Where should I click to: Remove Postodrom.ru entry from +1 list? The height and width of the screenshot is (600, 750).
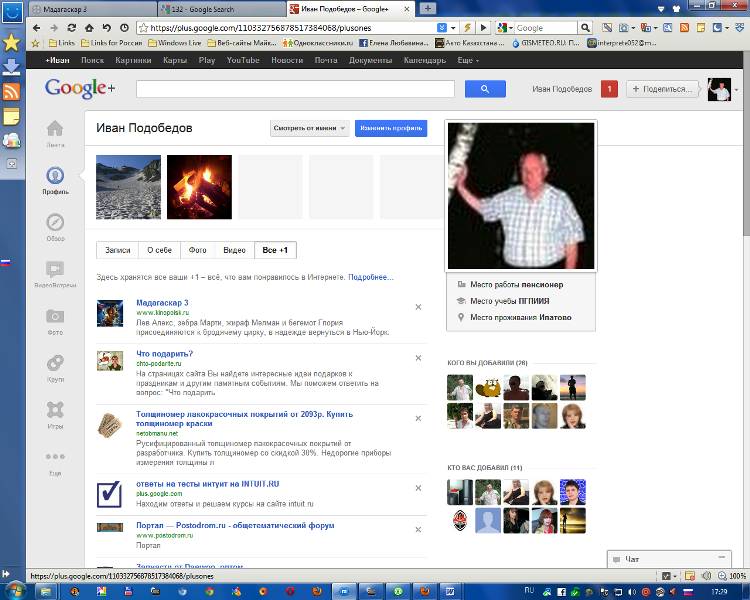click(418, 530)
